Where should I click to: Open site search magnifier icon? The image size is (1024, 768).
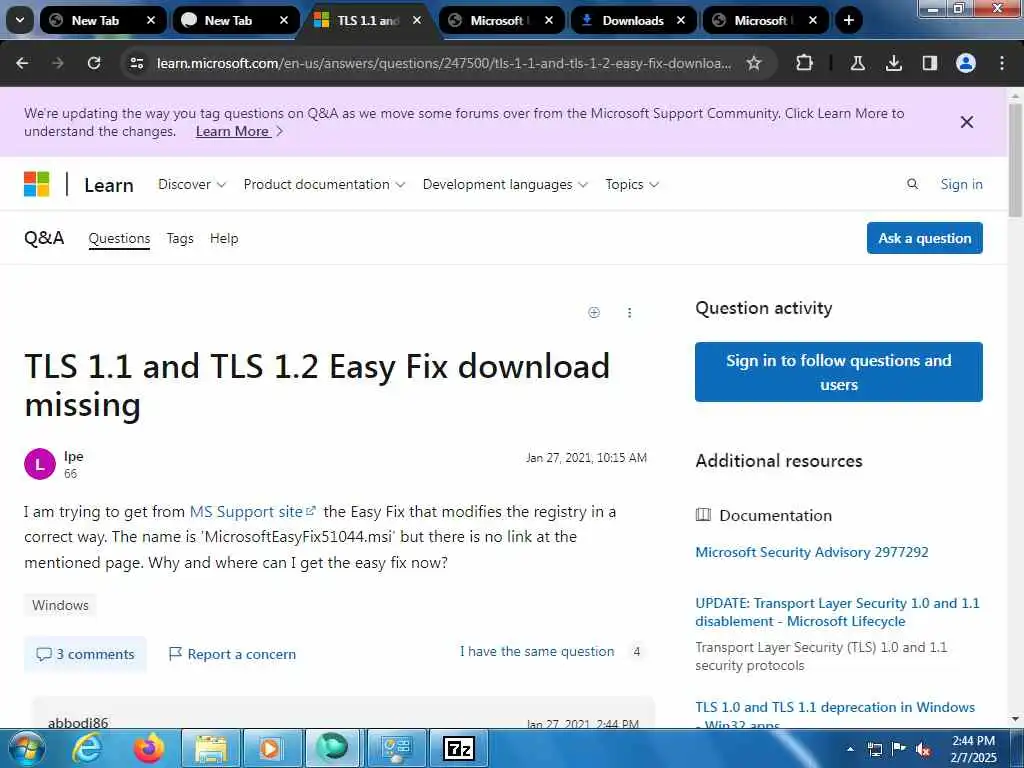912,184
